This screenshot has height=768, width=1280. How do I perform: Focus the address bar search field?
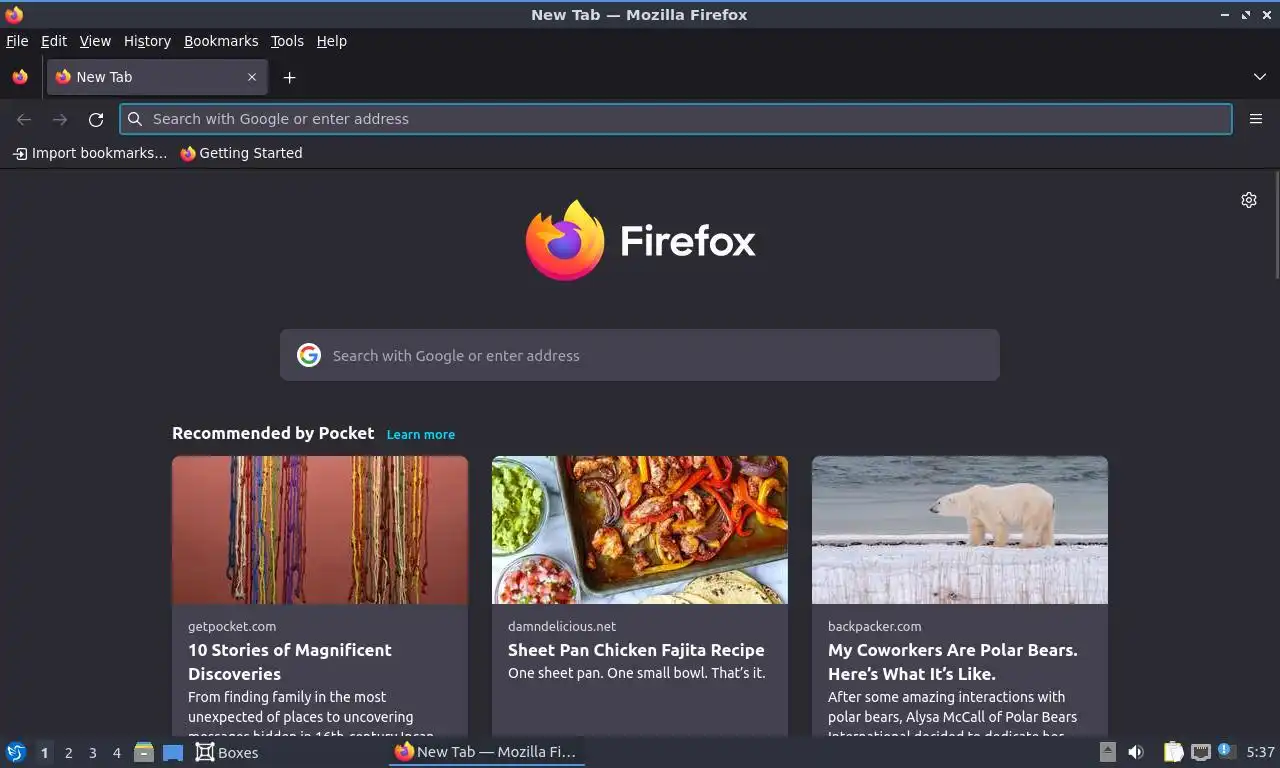coord(676,119)
